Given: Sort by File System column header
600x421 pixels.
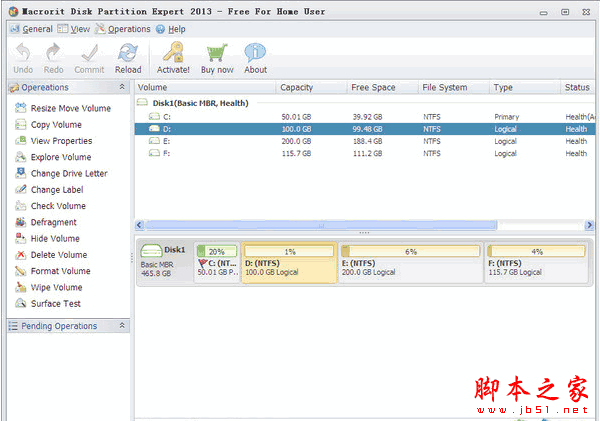Looking at the screenshot, I should tap(454, 87).
